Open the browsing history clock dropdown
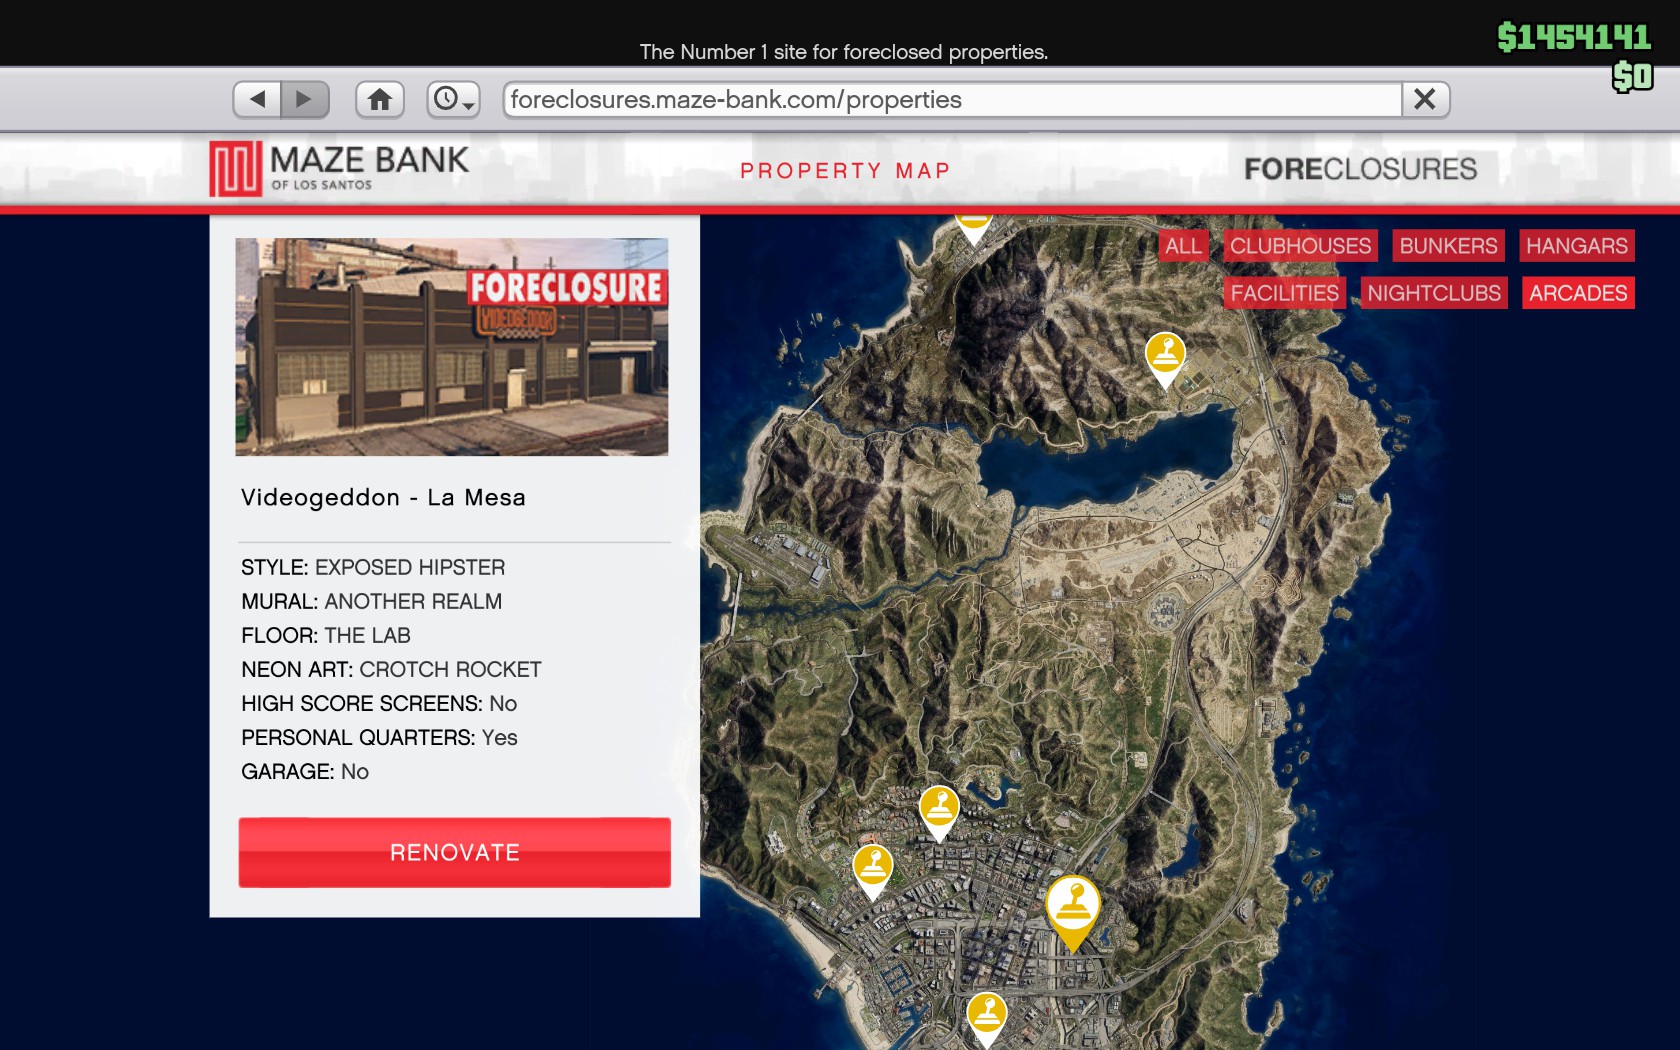Screen dimensions: 1680x1050 454,99
